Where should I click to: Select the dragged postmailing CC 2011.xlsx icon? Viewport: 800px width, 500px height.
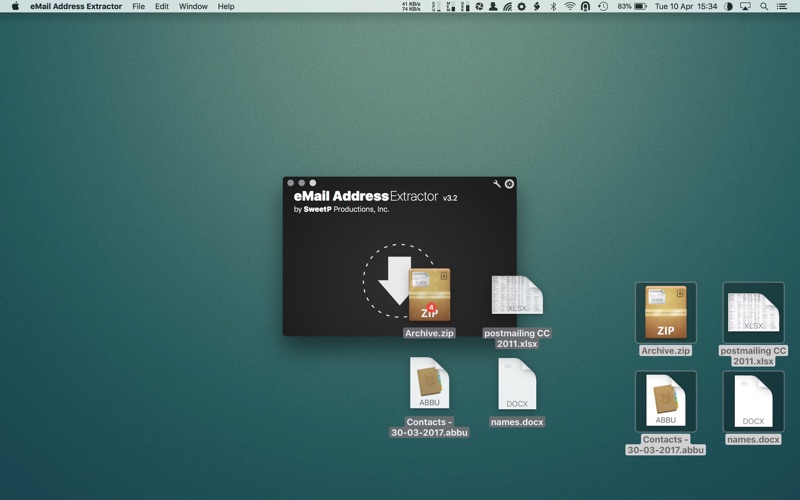[x=517, y=297]
